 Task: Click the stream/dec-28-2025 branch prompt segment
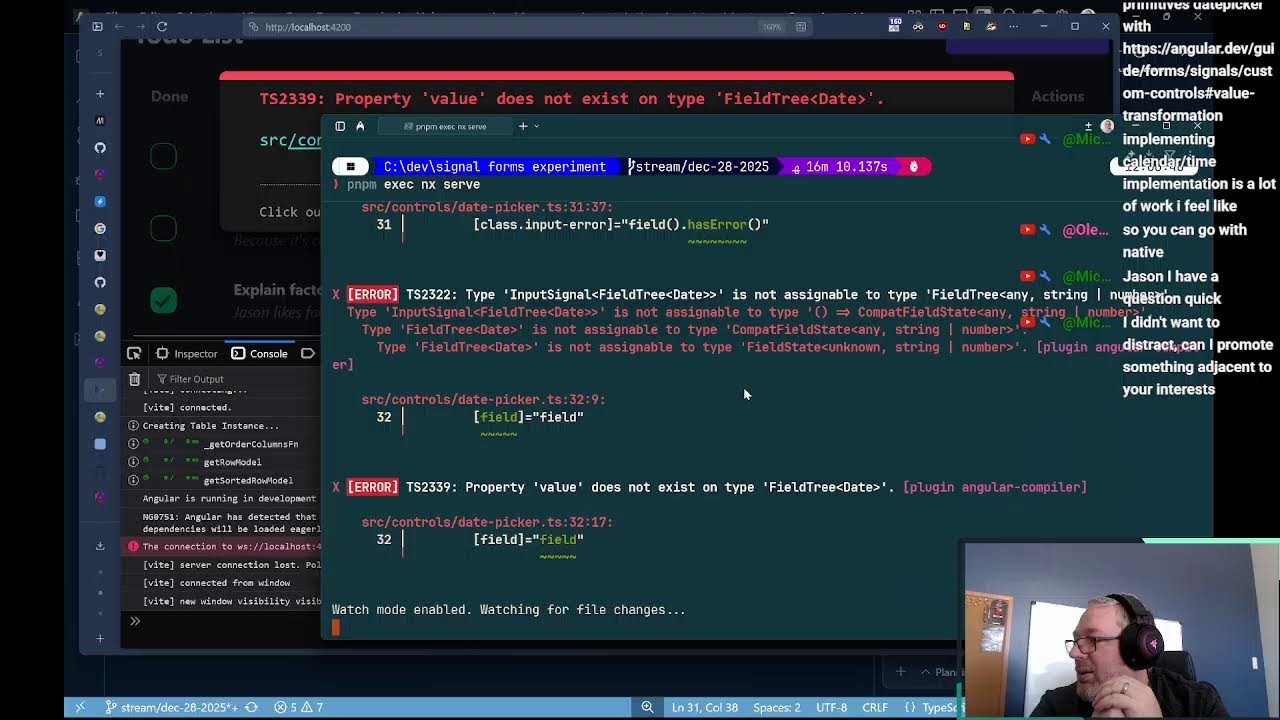pos(700,167)
